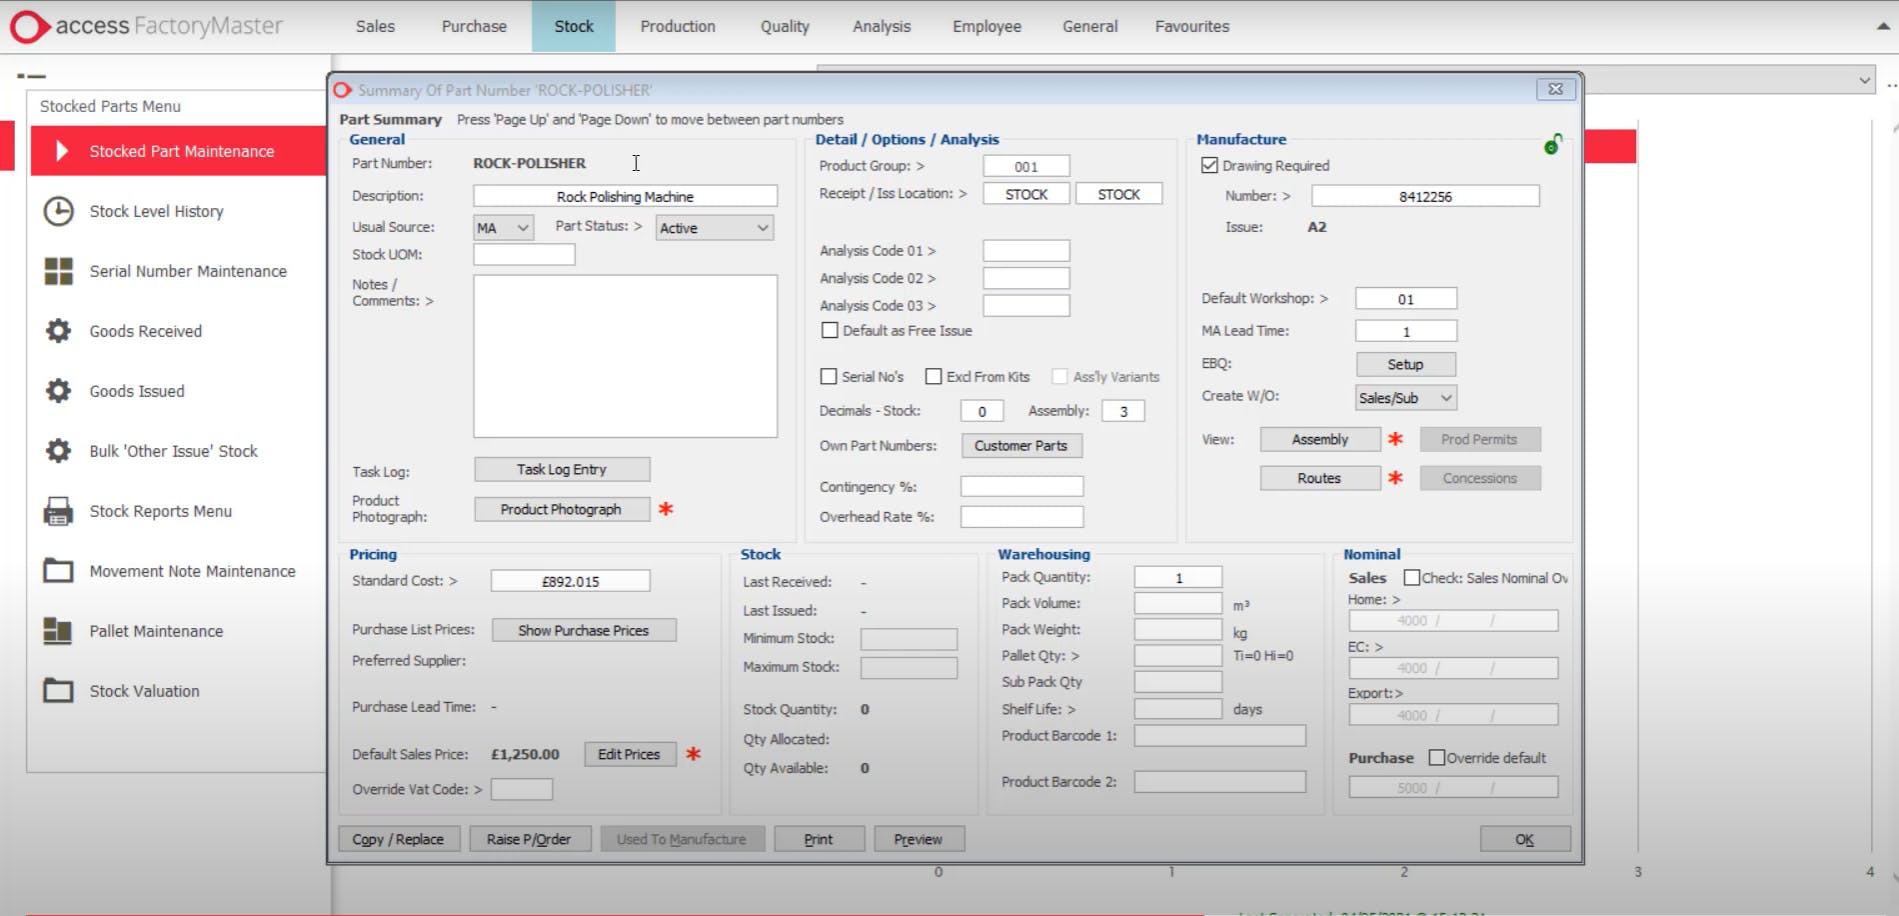Screen dimensions: 1899x916
Task: Click the Contingency % field
Action: point(1022,486)
